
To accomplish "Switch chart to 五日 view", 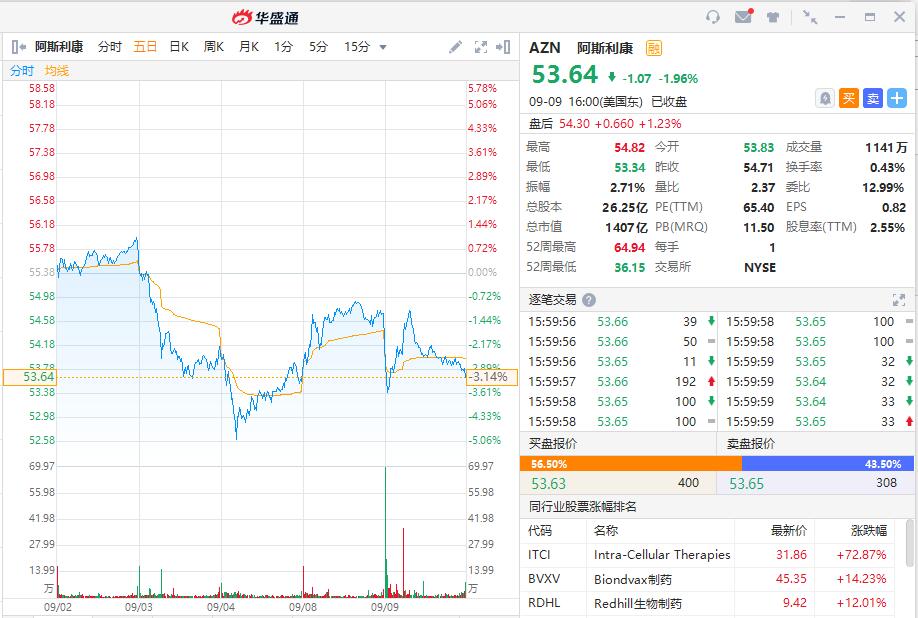I will pos(145,47).
